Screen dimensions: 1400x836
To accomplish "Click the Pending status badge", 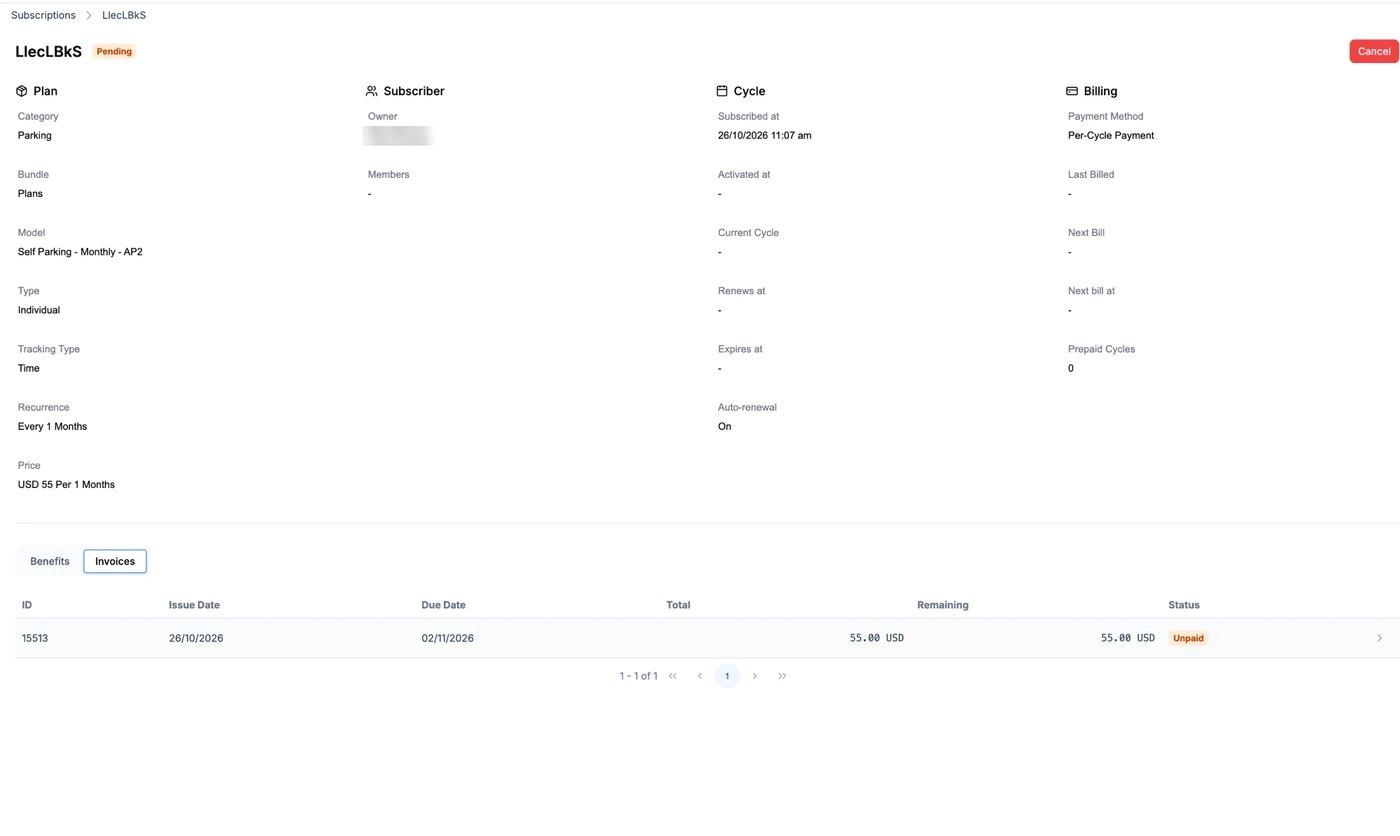I will pyautogui.click(x=114, y=52).
